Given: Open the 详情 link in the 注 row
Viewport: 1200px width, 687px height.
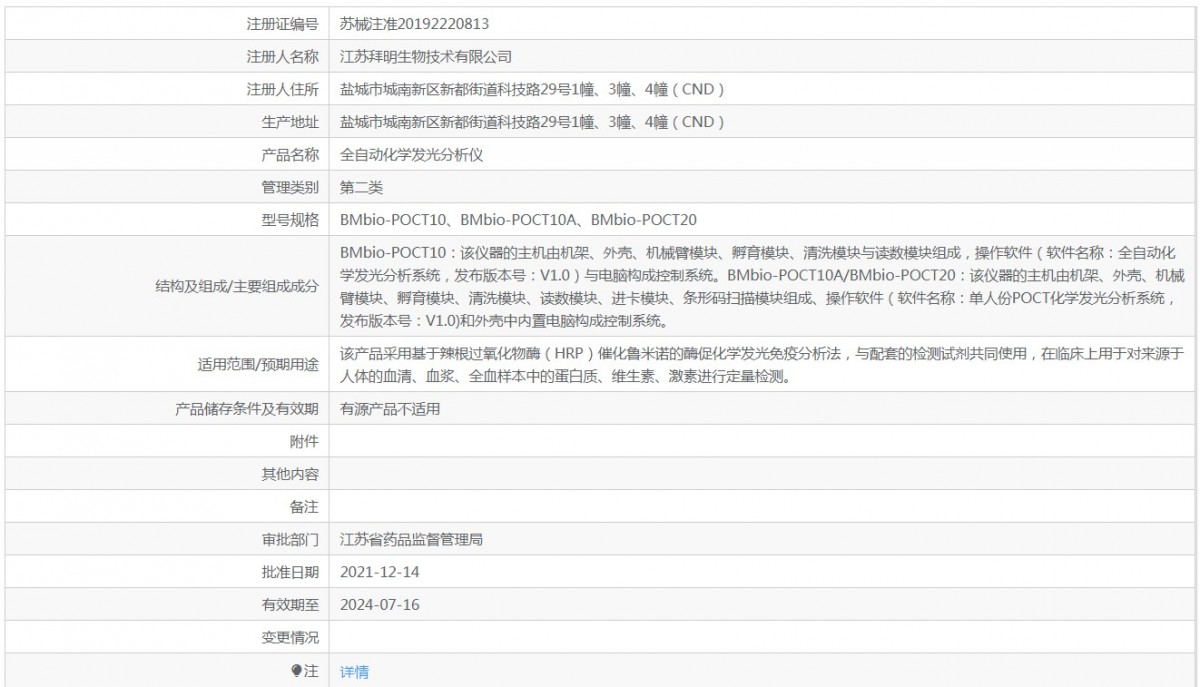Looking at the screenshot, I should 354,672.
